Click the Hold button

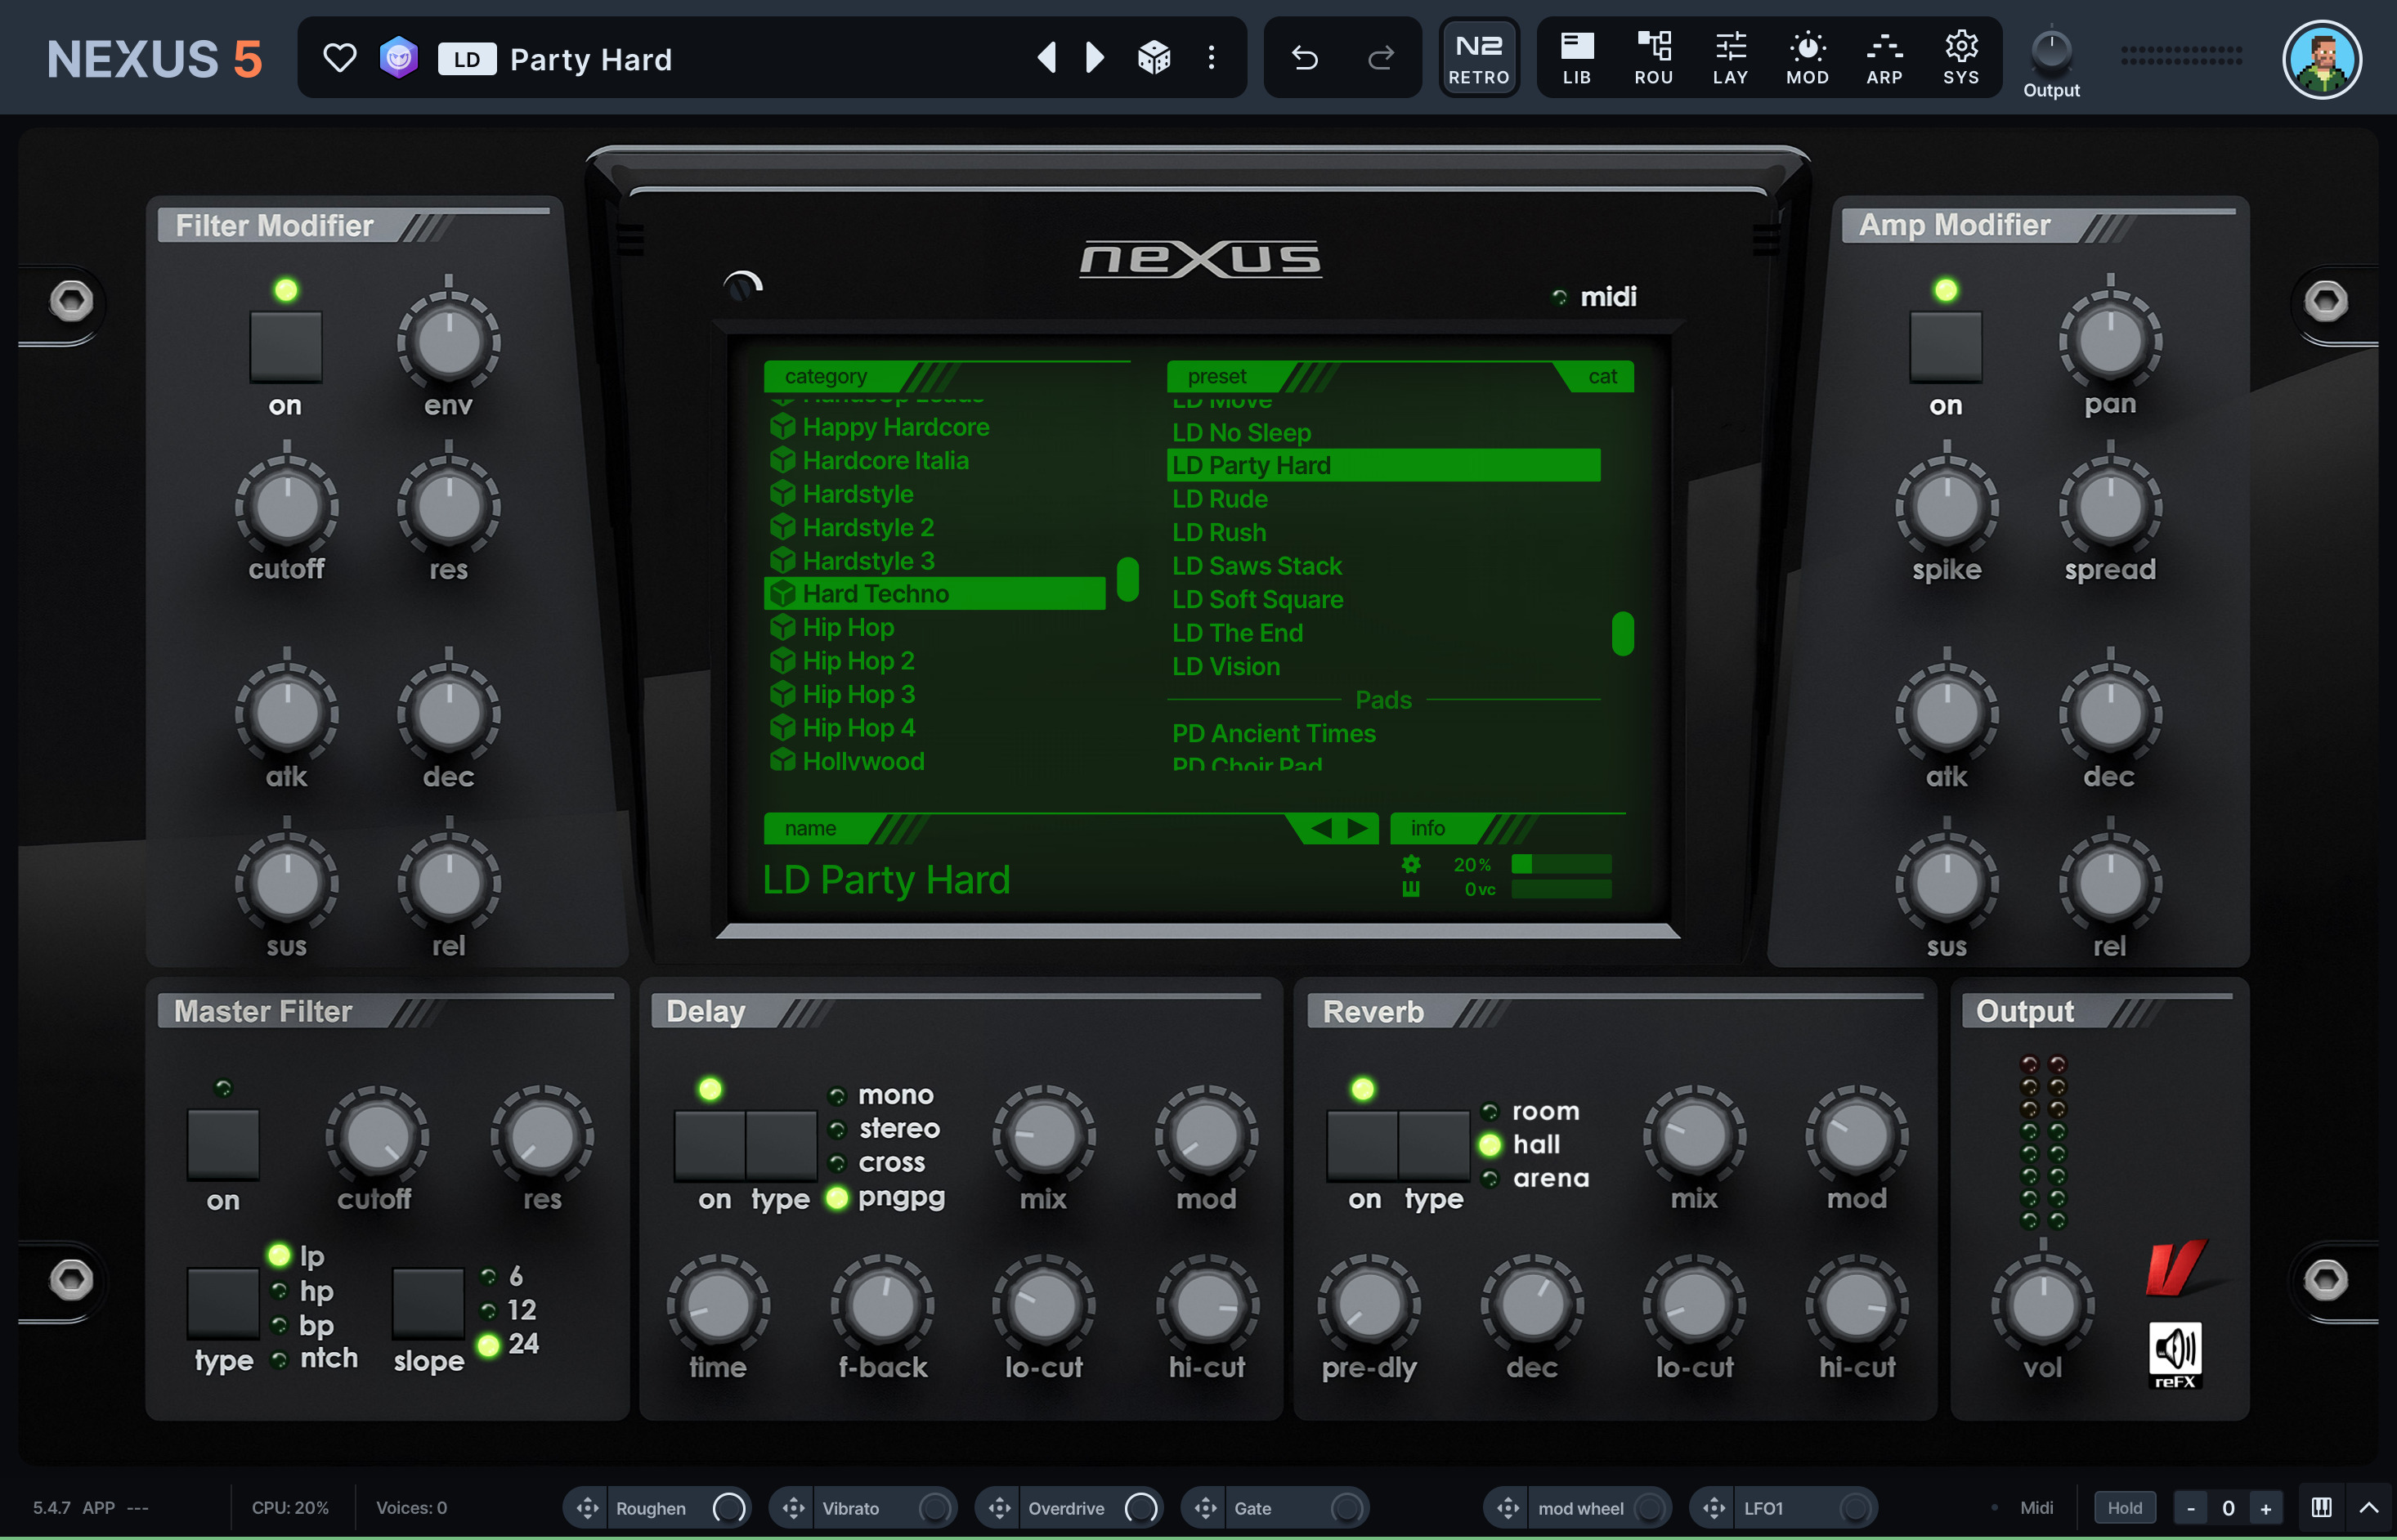2124,1507
